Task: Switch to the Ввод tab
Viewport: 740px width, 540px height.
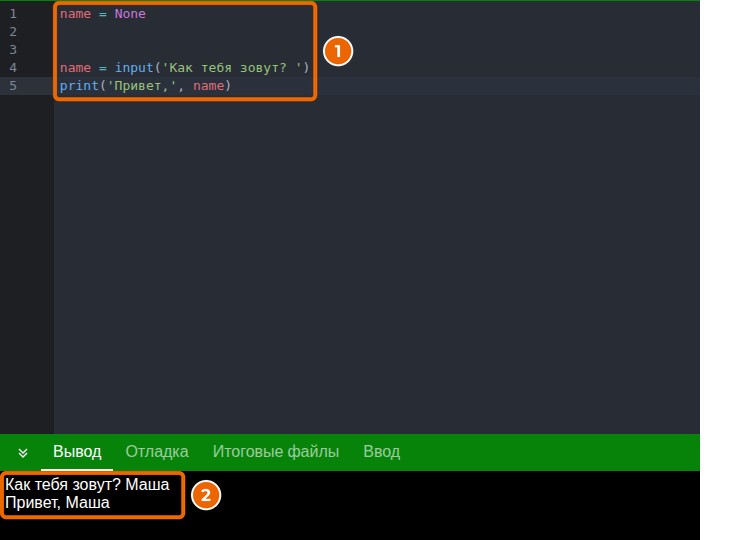Action: pyautogui.click(x=381, y=452)
